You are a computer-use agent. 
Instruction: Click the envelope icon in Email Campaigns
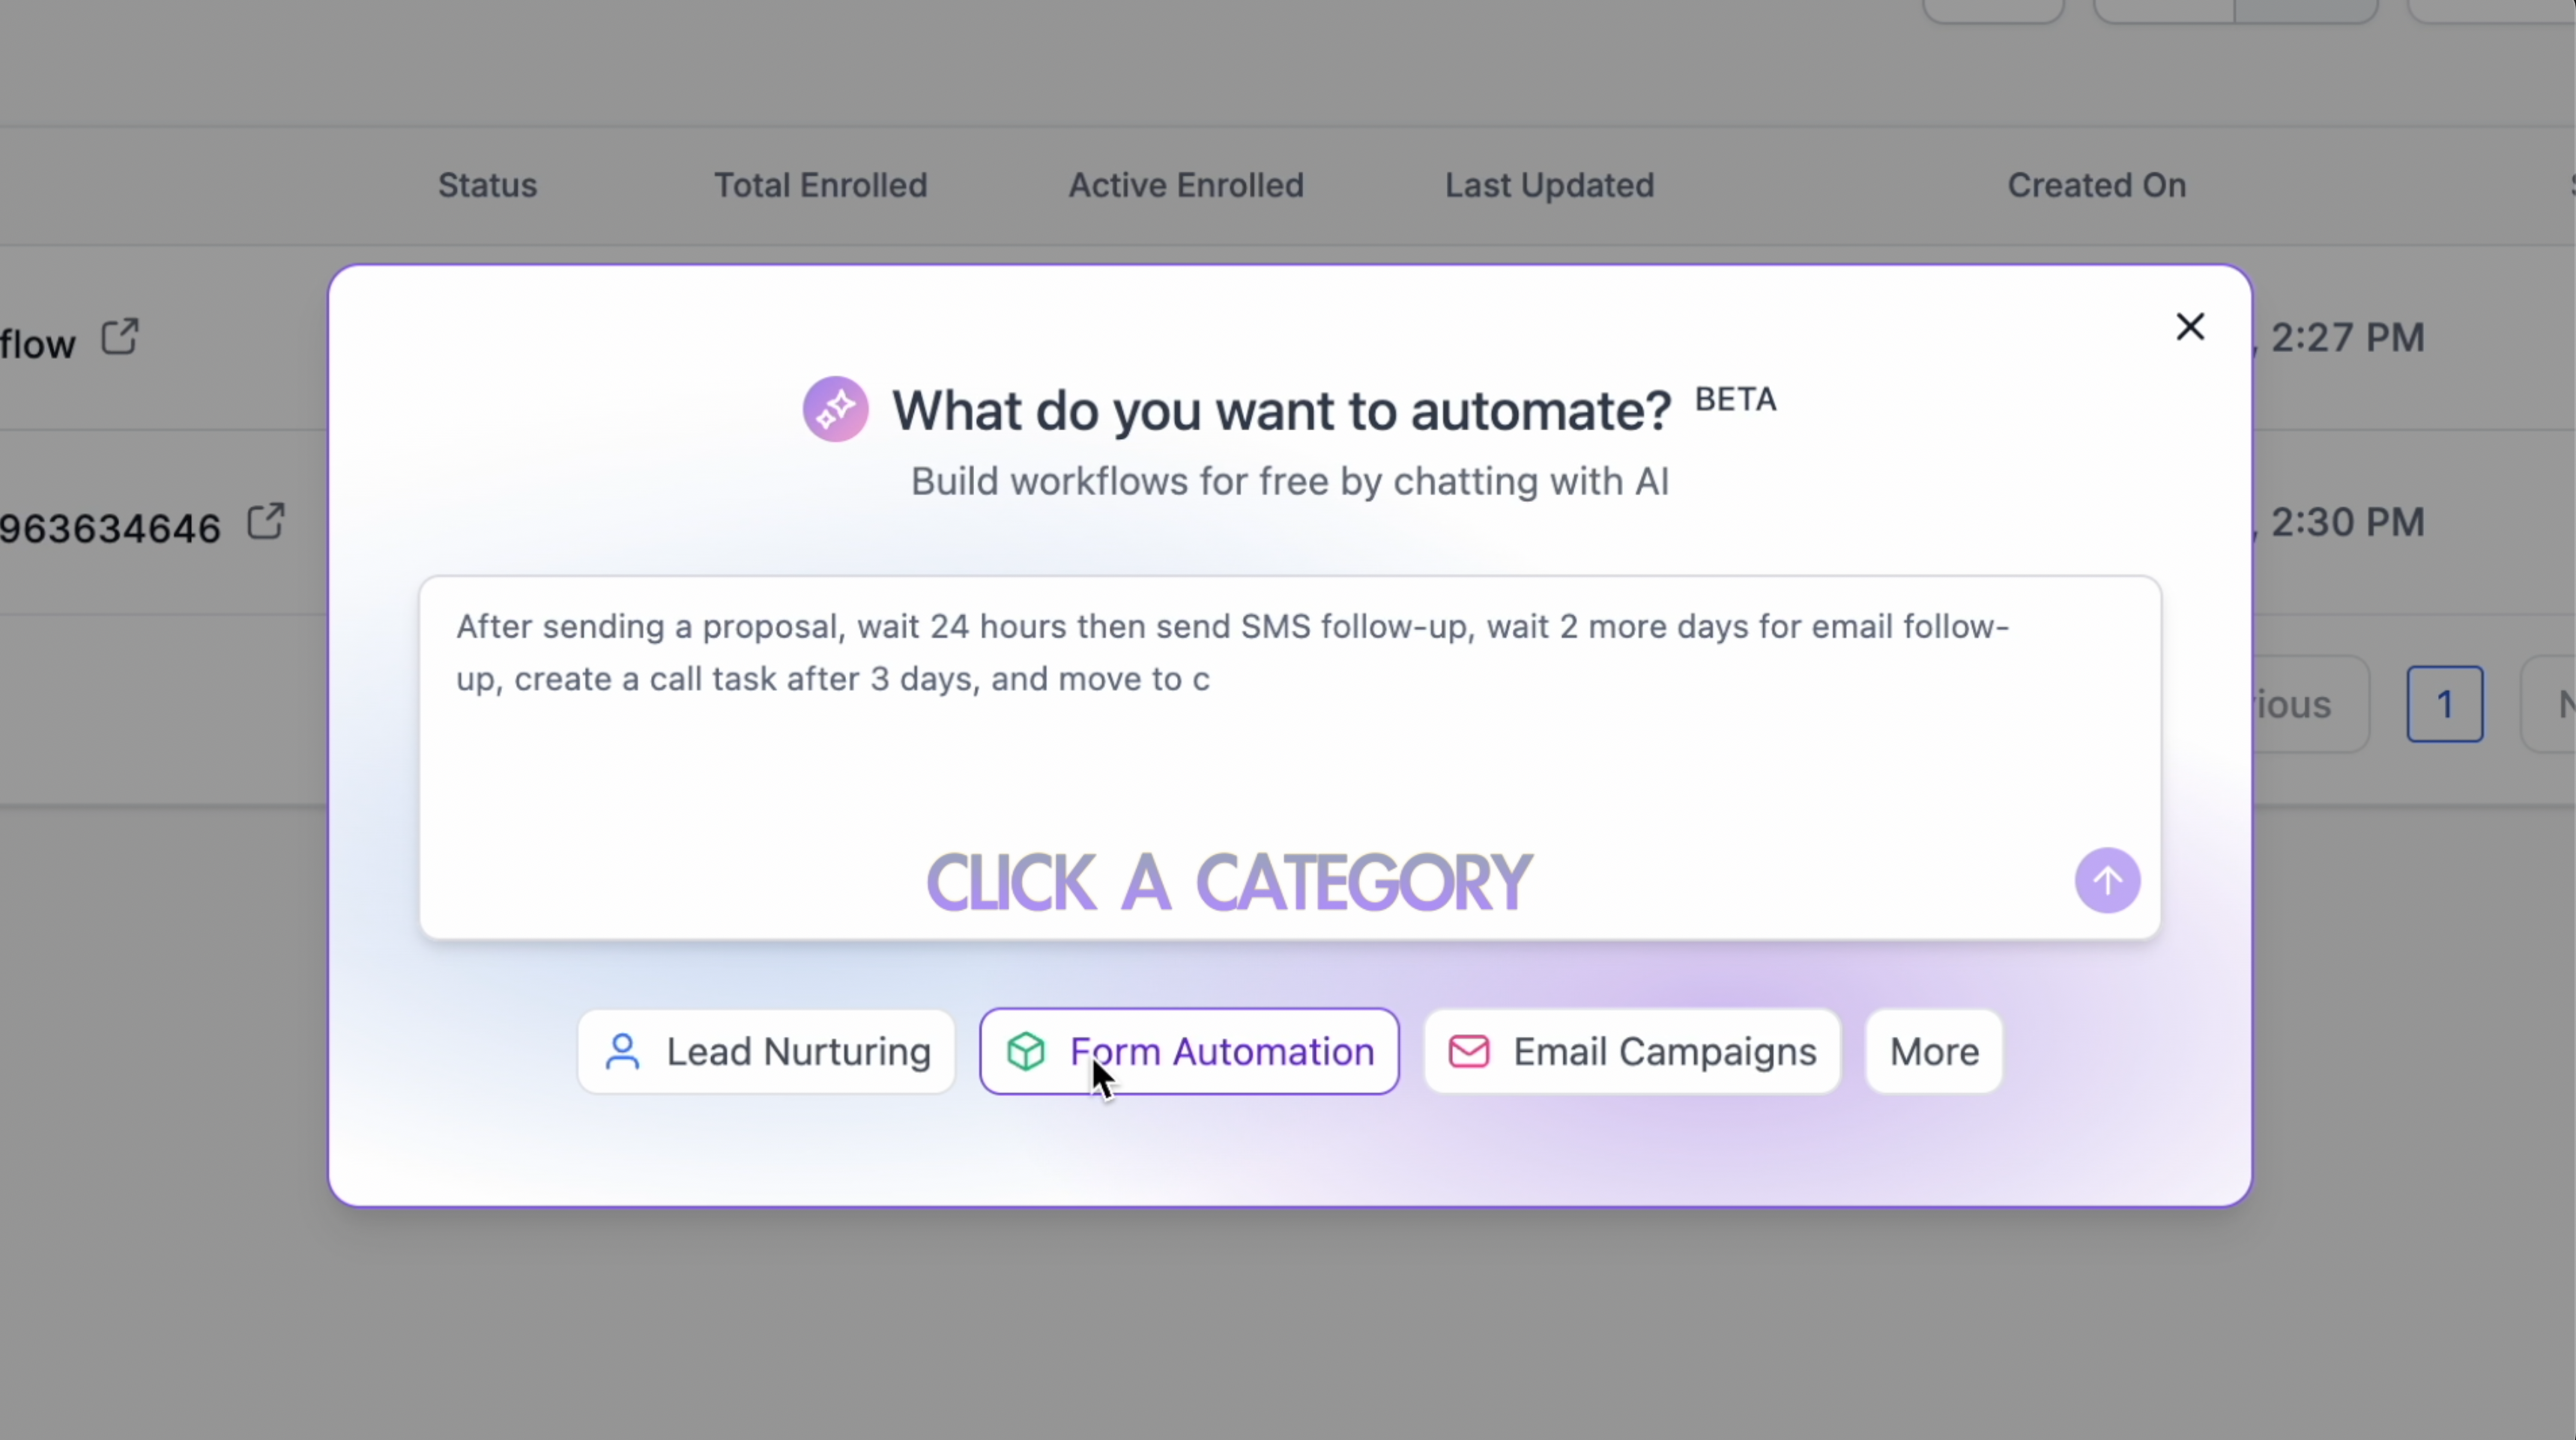(1469, 1051)
